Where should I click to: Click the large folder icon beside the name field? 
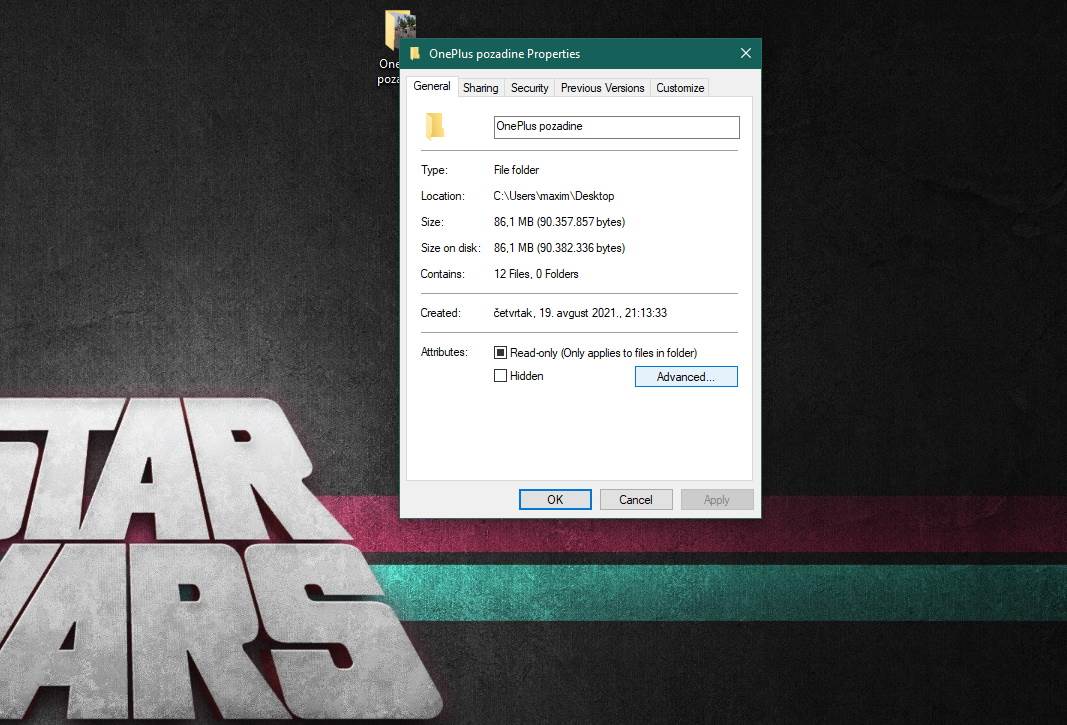(434, 126)
